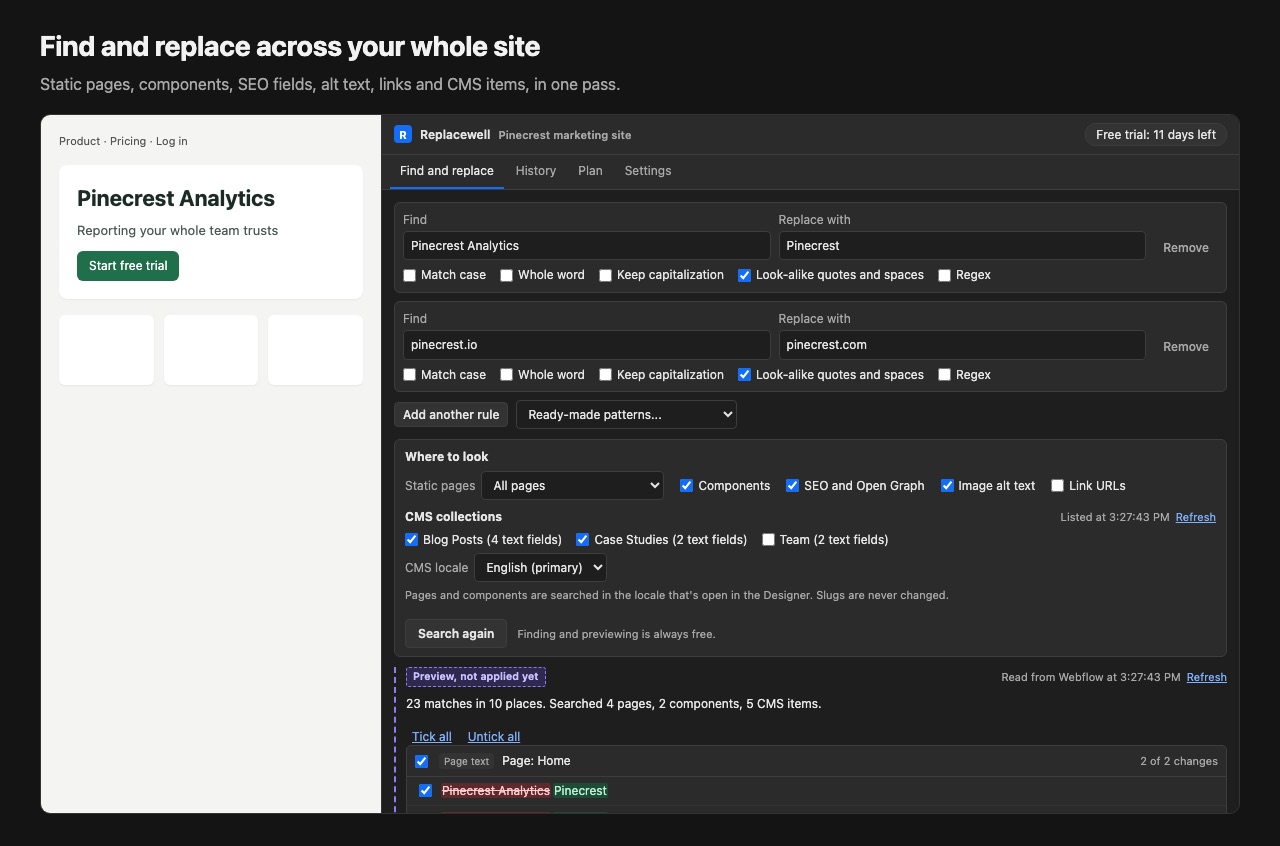Click the Search again button
The width and height of the screenshot is (1280, 846).
[x=456, y=634]
